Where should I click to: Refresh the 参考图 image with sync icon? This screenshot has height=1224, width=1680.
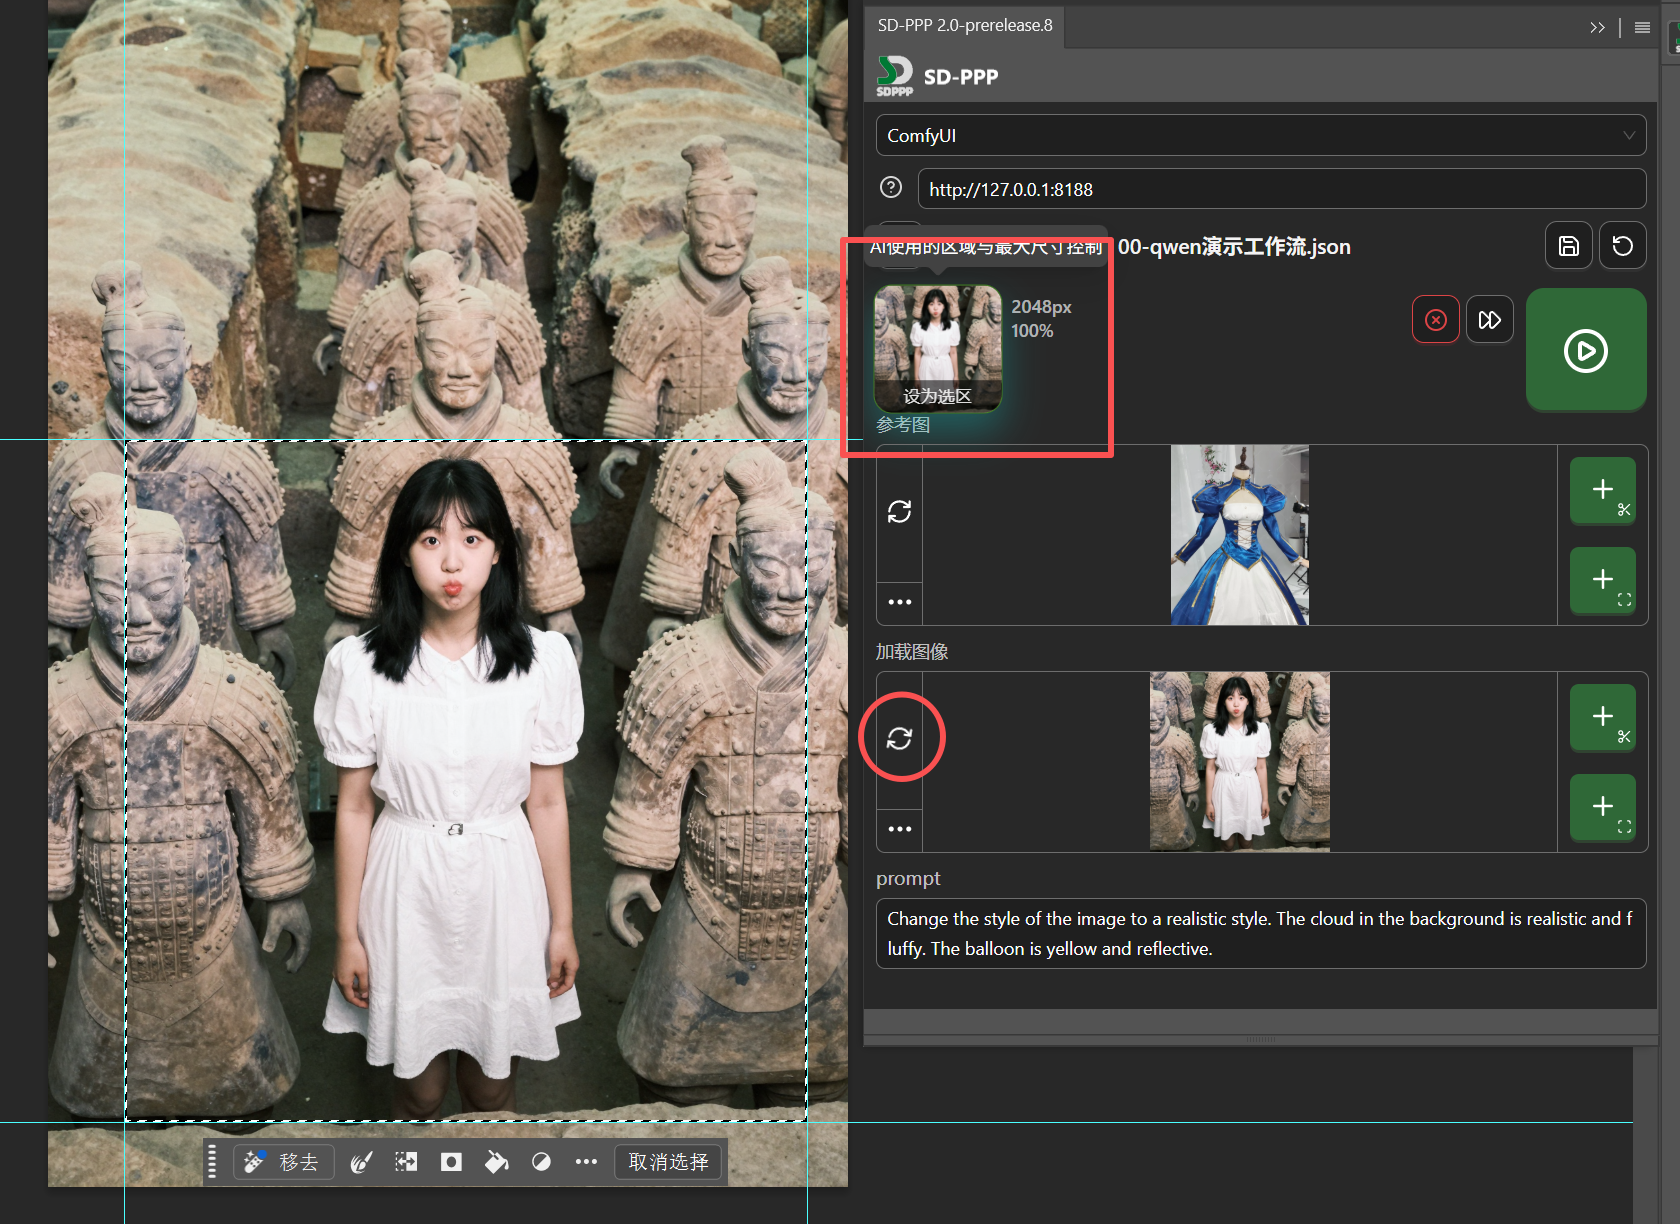pos(899,512)
